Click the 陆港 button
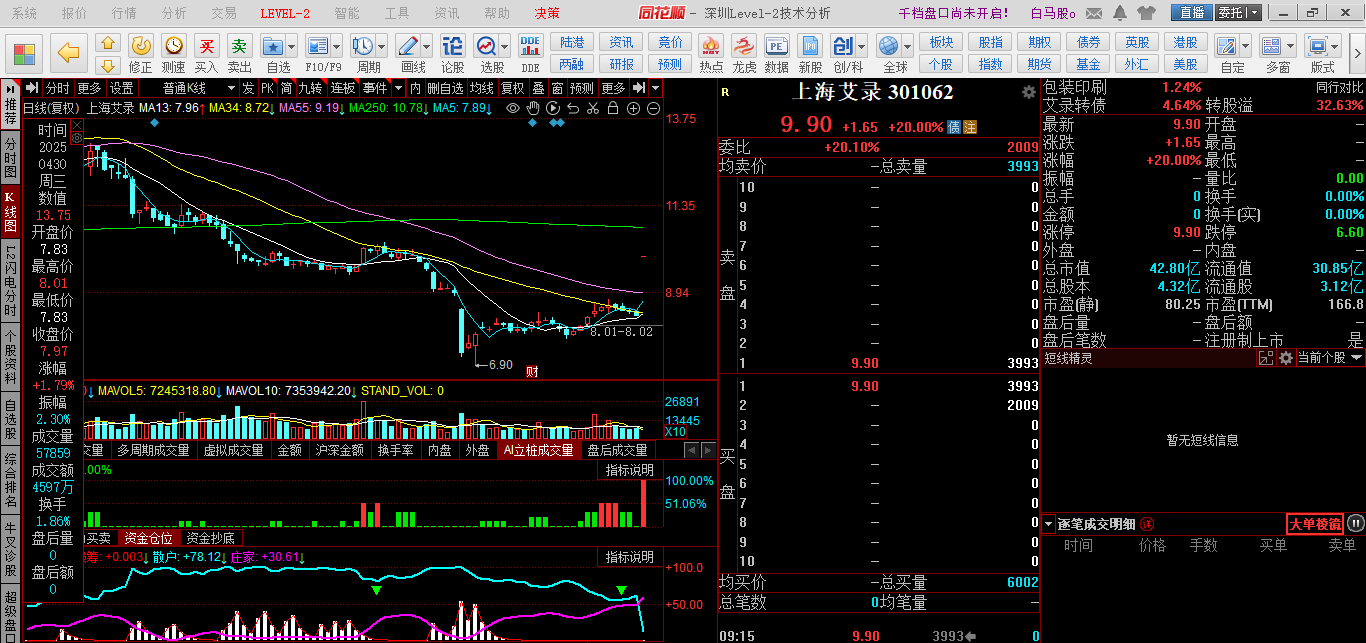1366x643 pixels. (572, 42)
